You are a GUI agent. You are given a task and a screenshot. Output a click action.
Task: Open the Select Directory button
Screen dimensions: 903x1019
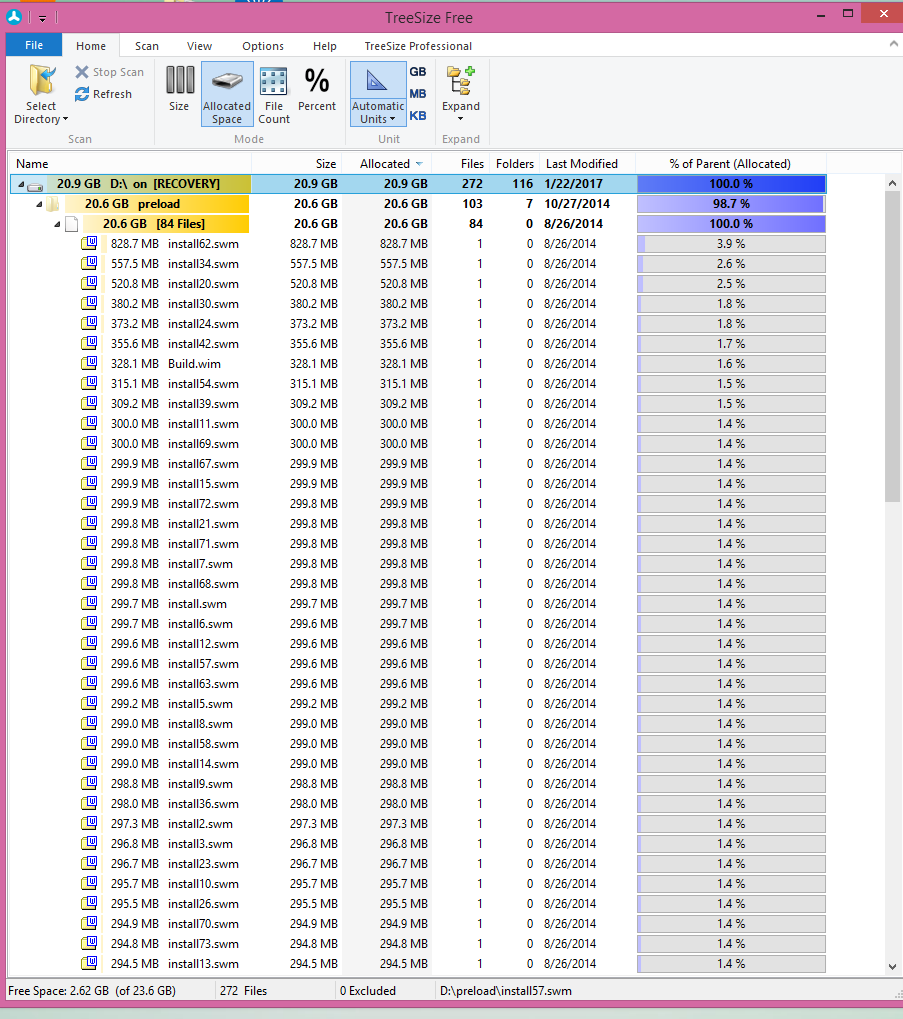pyautogui.click(x=41, y=94)
